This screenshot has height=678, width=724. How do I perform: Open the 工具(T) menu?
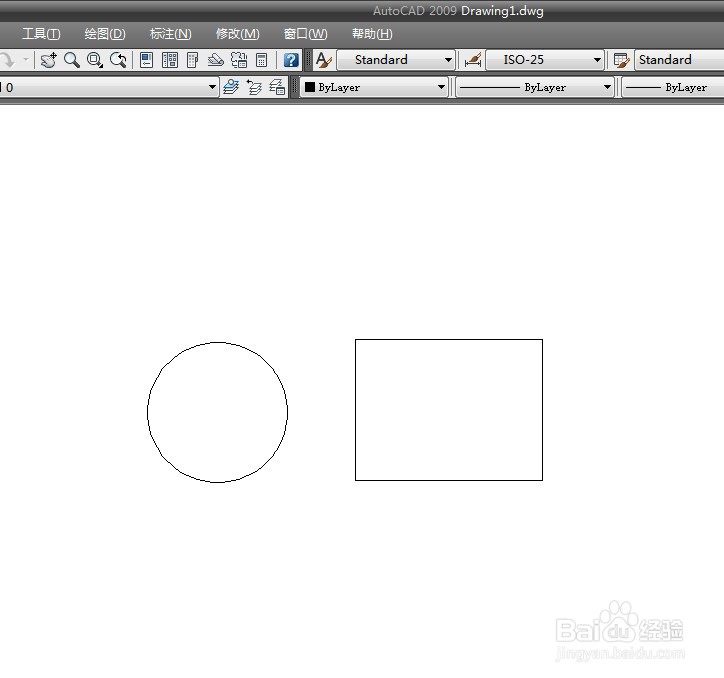point(41,34)
